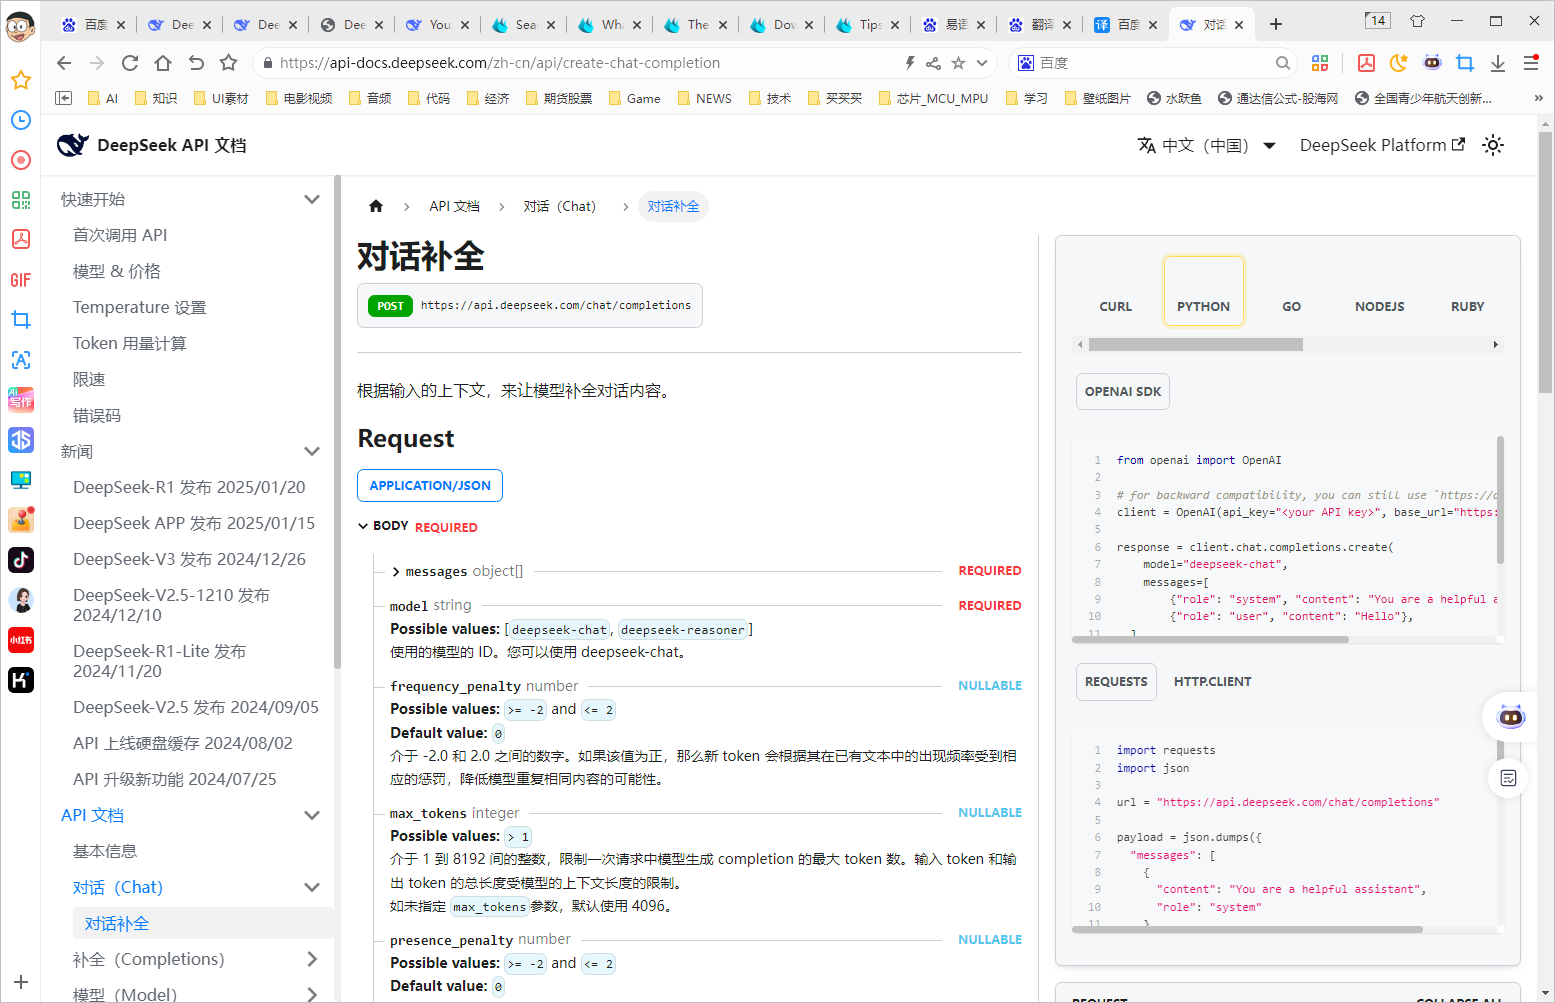Add a new sidebar app with plus
1555x1003 pixels.
coord(21,982)
